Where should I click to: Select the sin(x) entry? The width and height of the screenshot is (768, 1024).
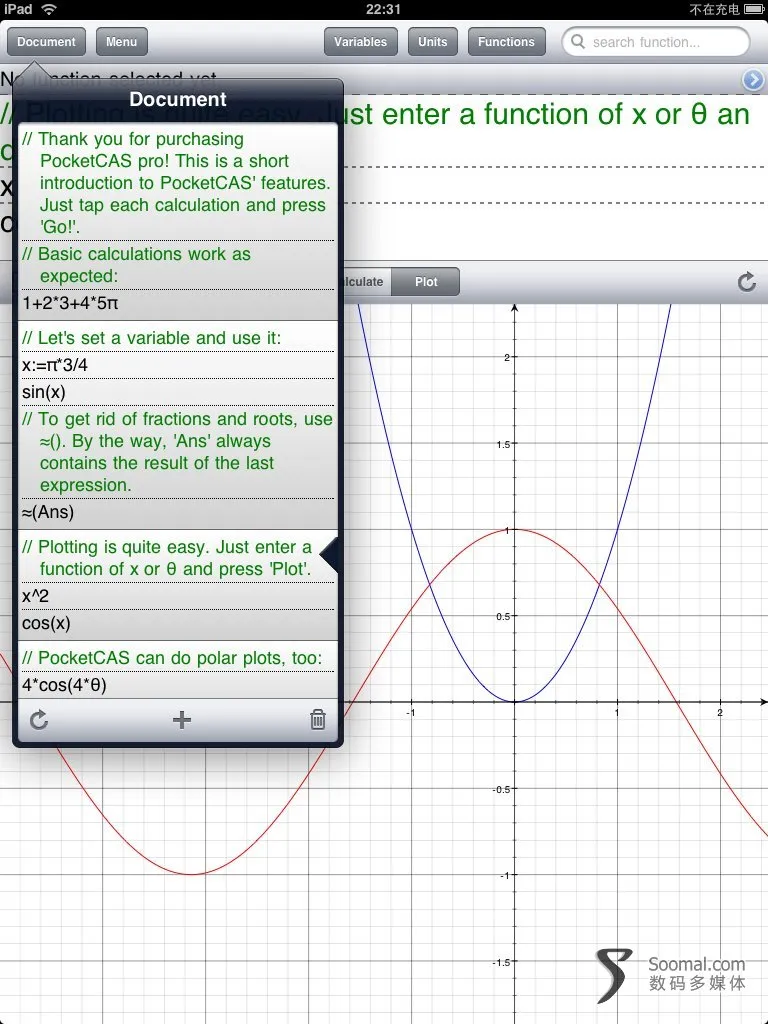pyautogui.click(x=178, y=392)
